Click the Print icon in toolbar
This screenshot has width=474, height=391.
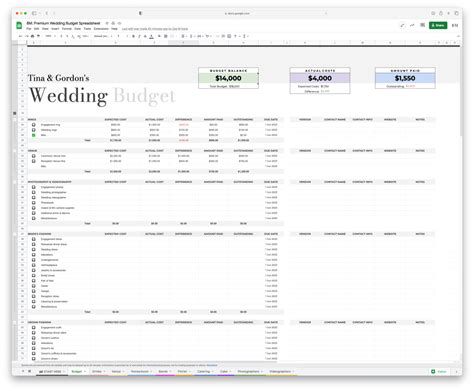point(32,36)
